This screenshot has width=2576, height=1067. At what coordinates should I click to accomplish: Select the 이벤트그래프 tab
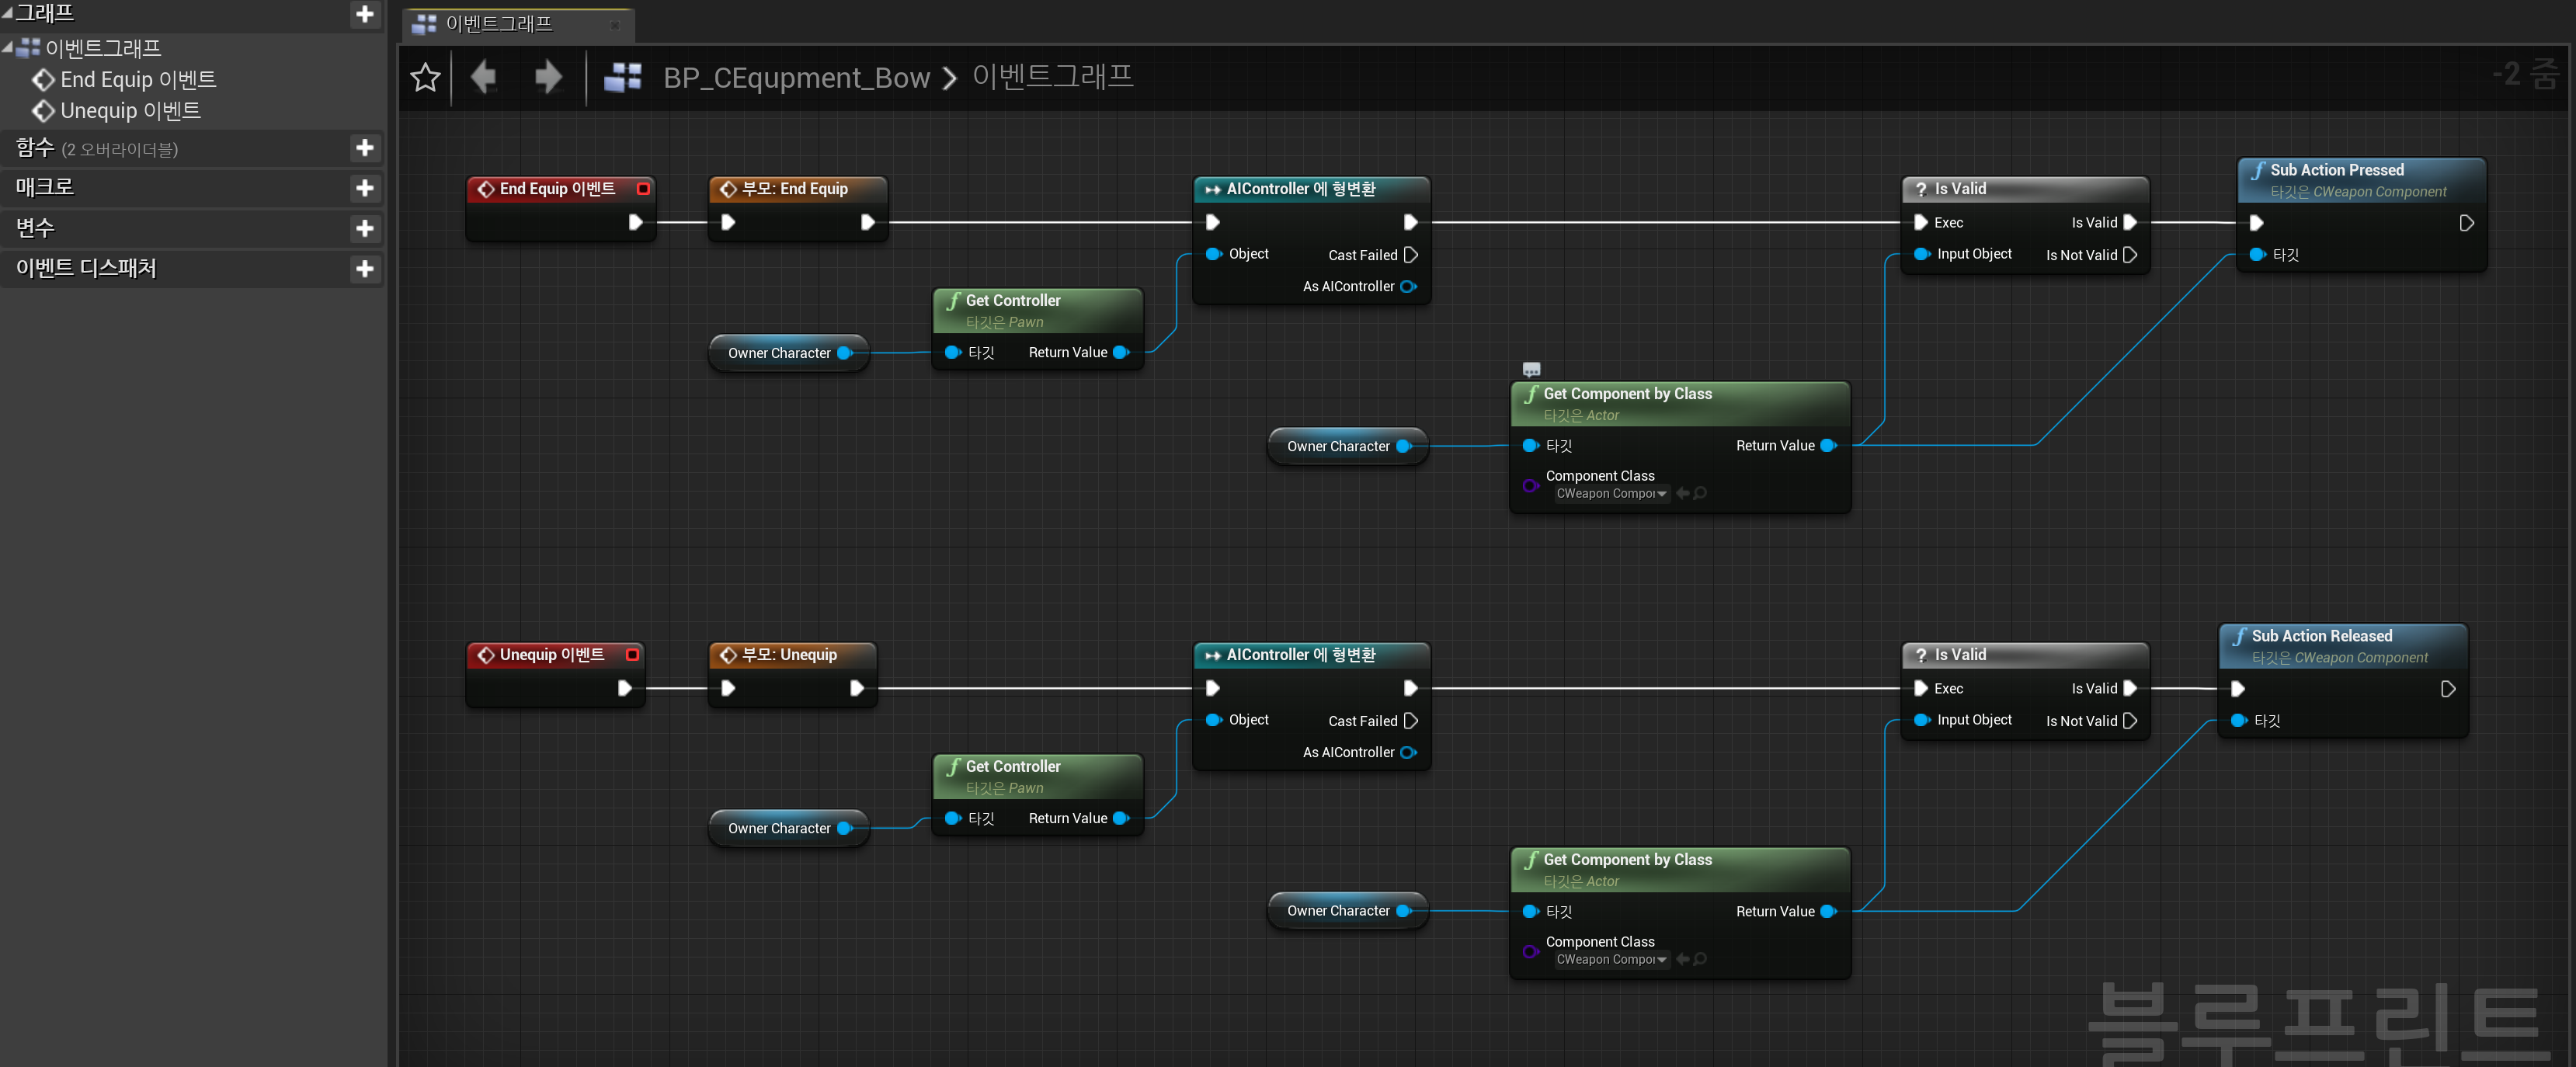[x=499, y=24]
